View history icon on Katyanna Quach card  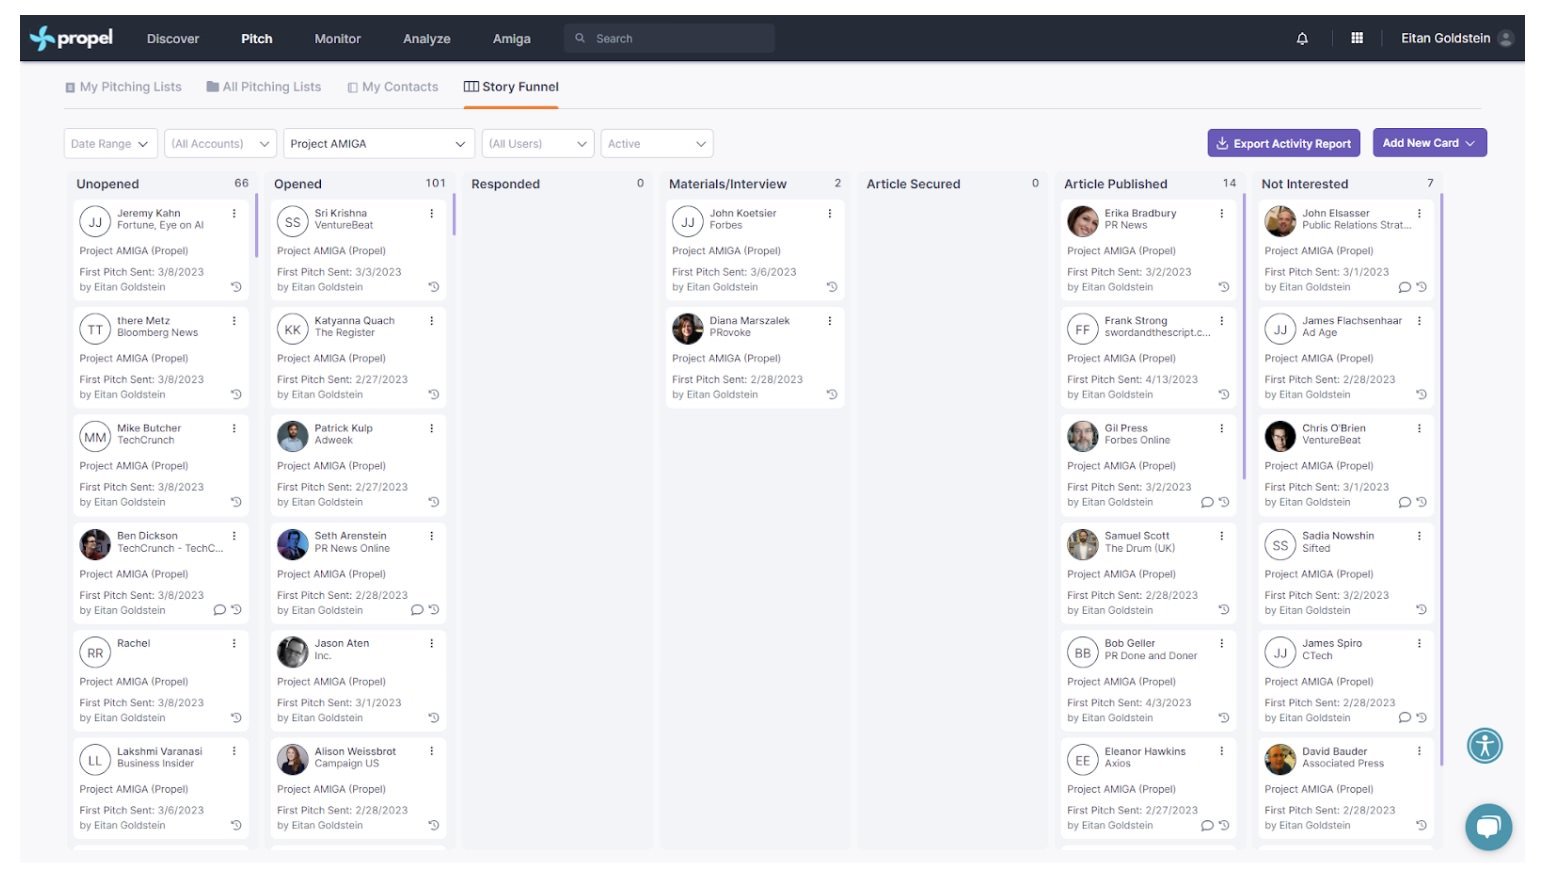point(434,394)
